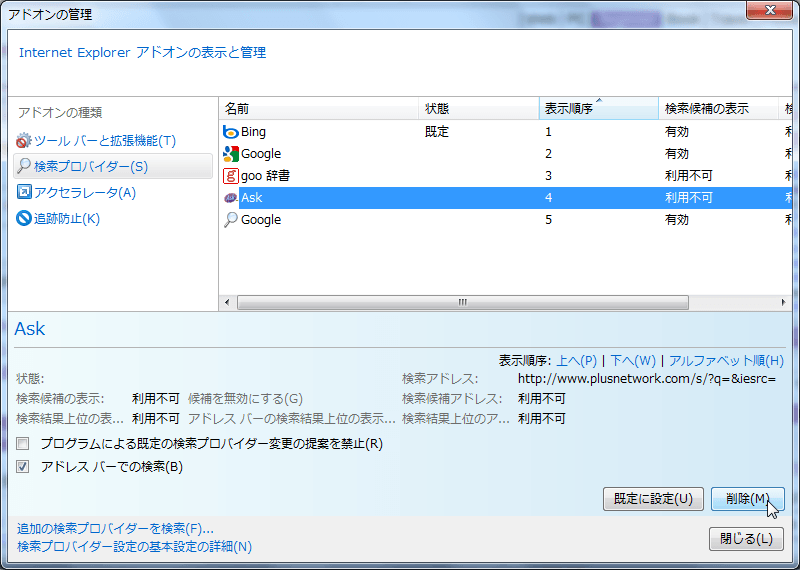The height and width of the screenshot is (570, 800).
Task: Click the goo 辞書 red icon
Action: click(x=231, y=176)
